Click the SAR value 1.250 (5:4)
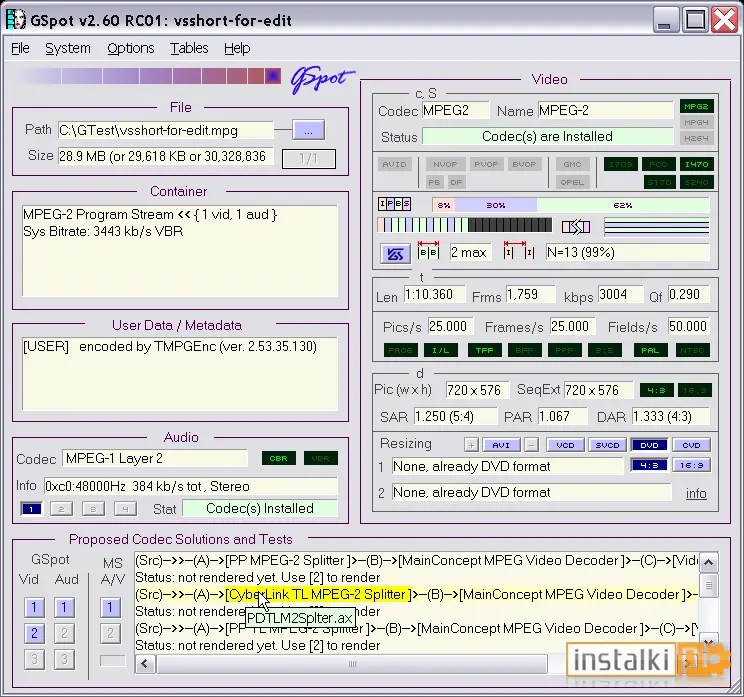 pyautogui.click(x=456, y=417)
